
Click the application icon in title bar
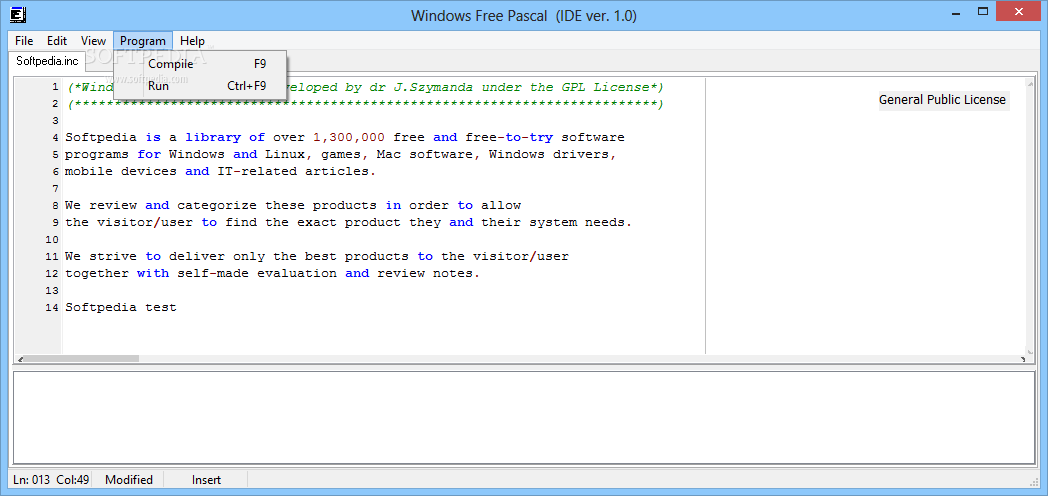tap(19, 13)
